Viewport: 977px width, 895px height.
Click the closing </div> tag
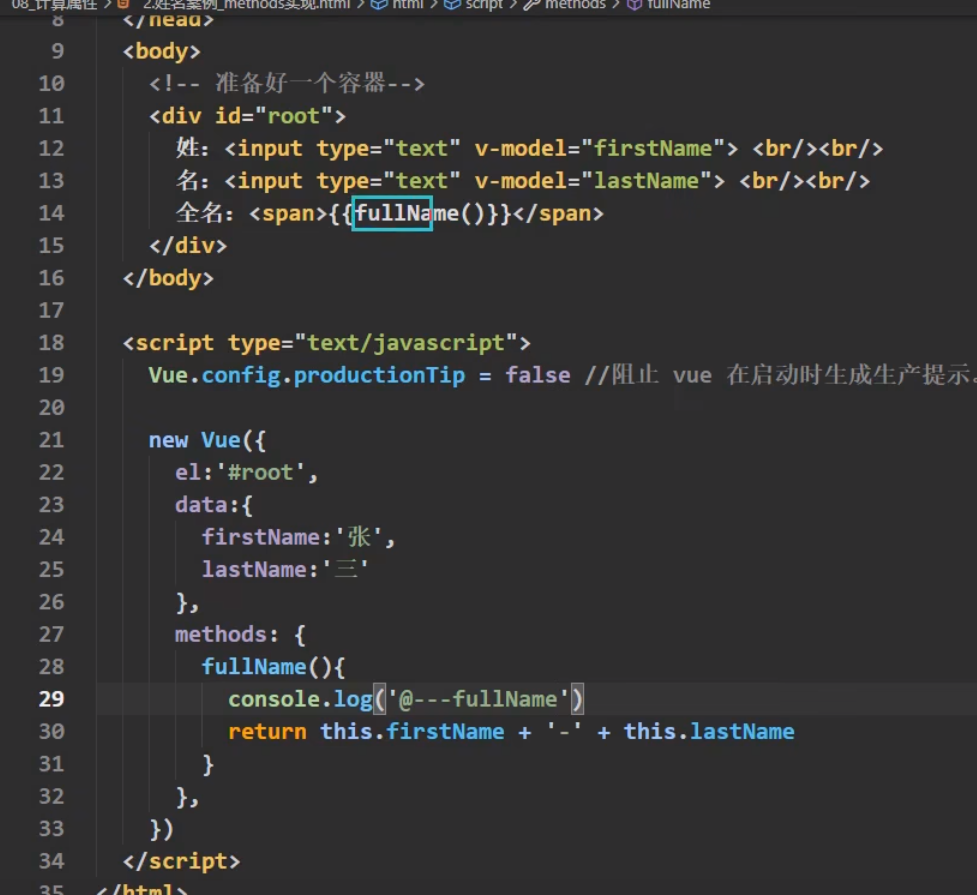point(188,246)
